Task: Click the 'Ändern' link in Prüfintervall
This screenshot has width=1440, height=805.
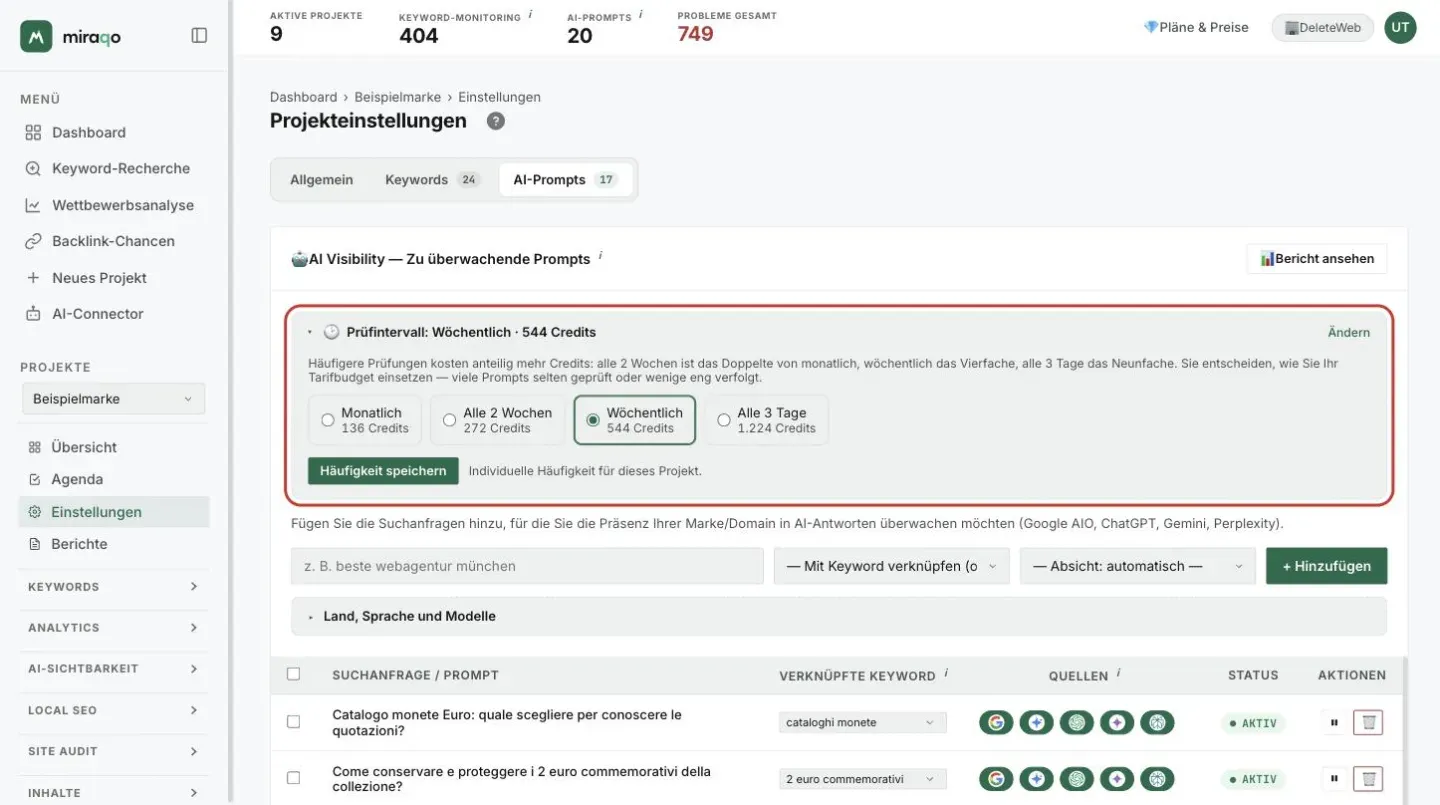Action: tap(1348, 332)
